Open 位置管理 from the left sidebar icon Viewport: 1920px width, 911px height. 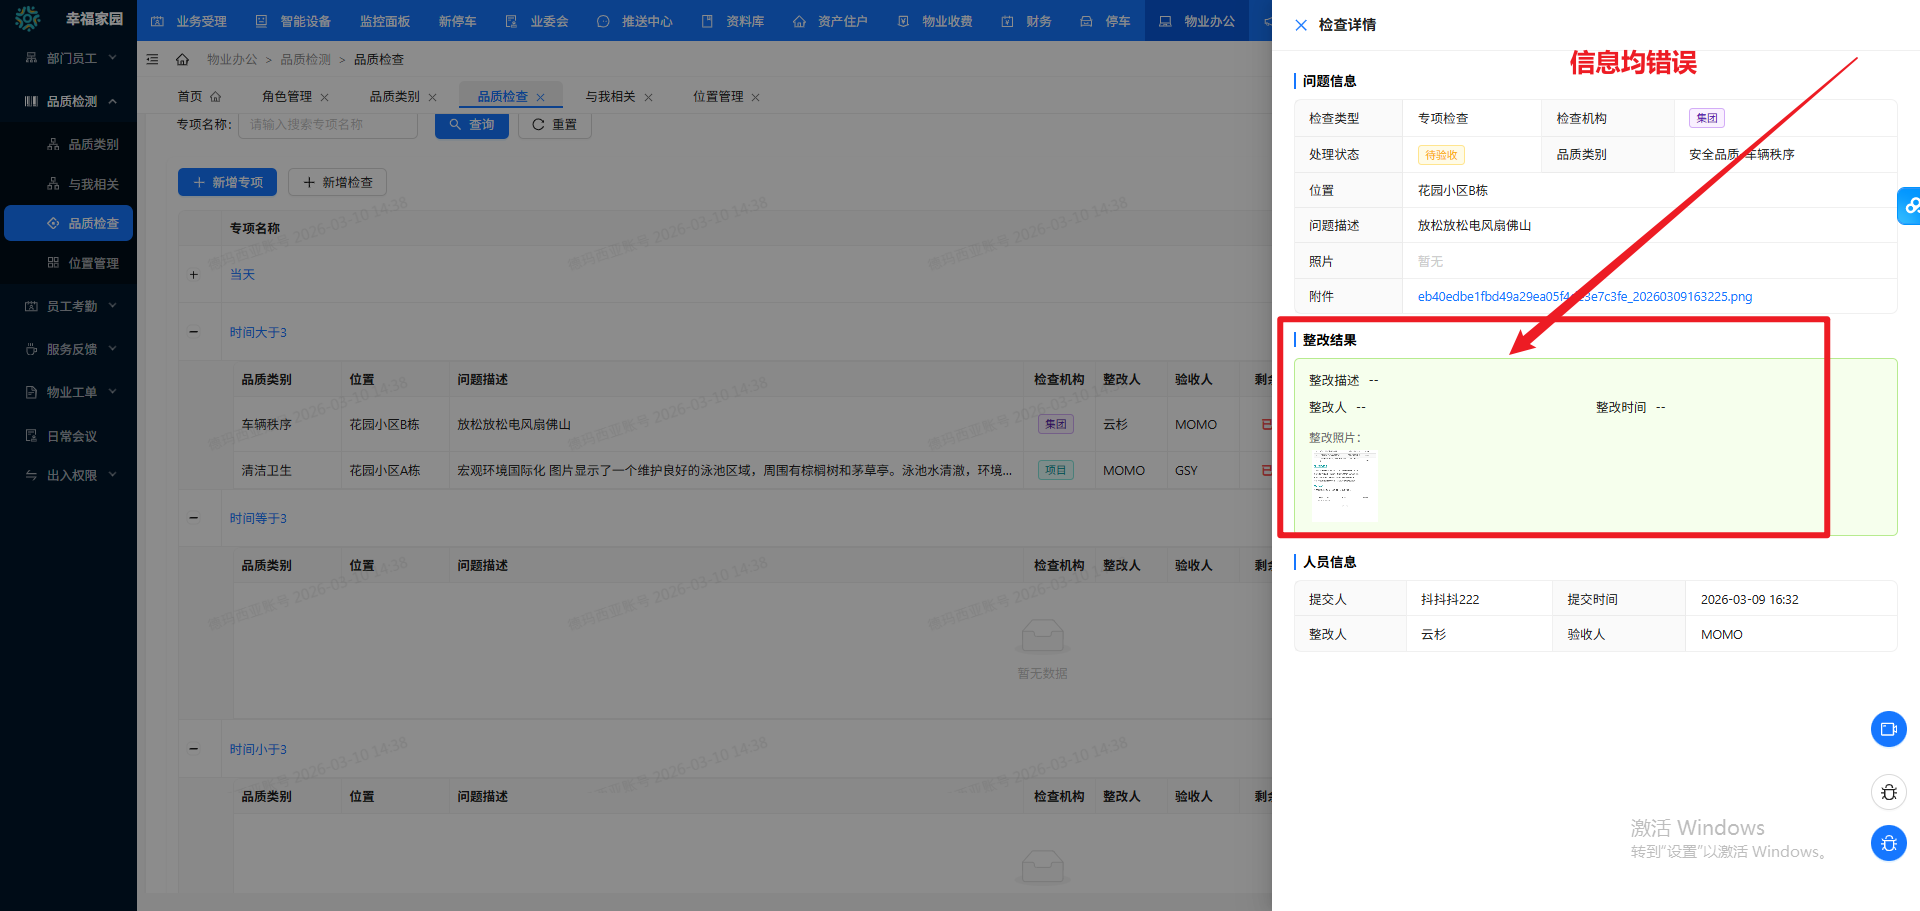coord(54,263)
